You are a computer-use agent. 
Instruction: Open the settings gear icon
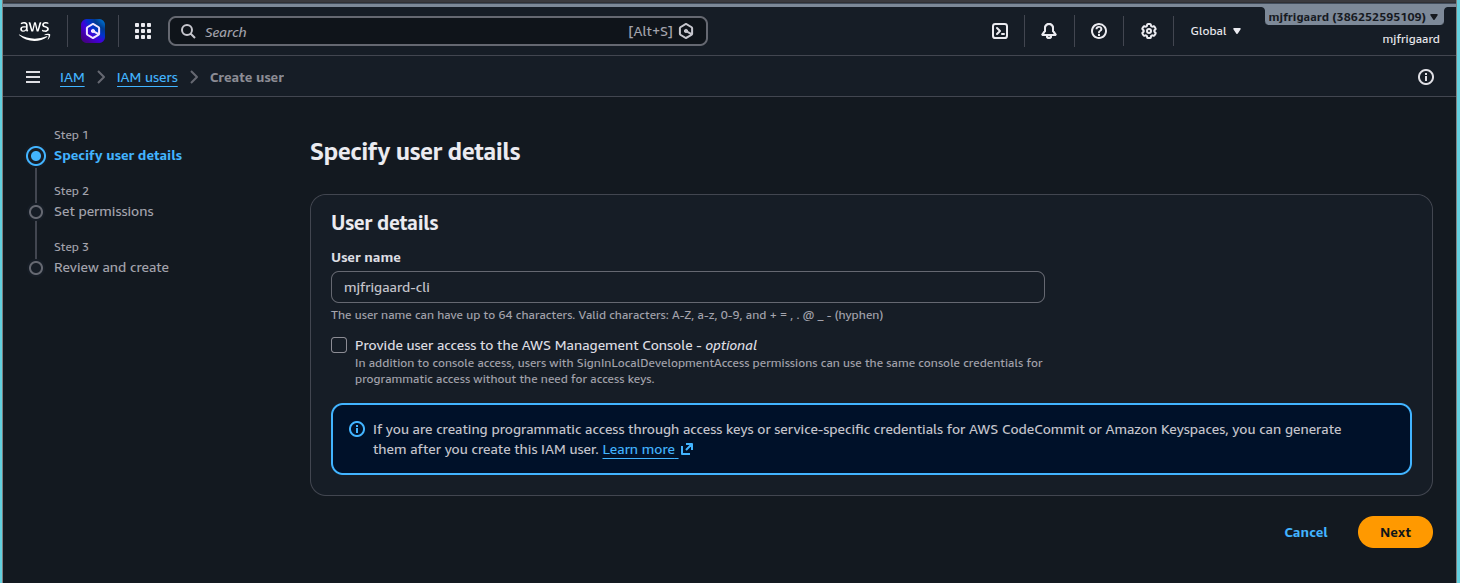point(1149,31)
